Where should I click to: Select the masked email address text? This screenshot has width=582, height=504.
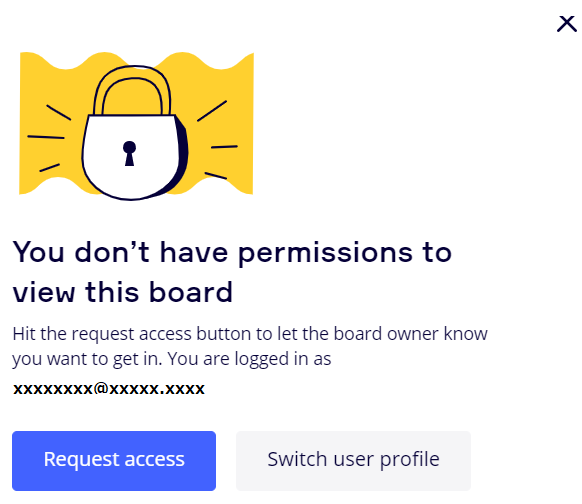click(109, 389)
